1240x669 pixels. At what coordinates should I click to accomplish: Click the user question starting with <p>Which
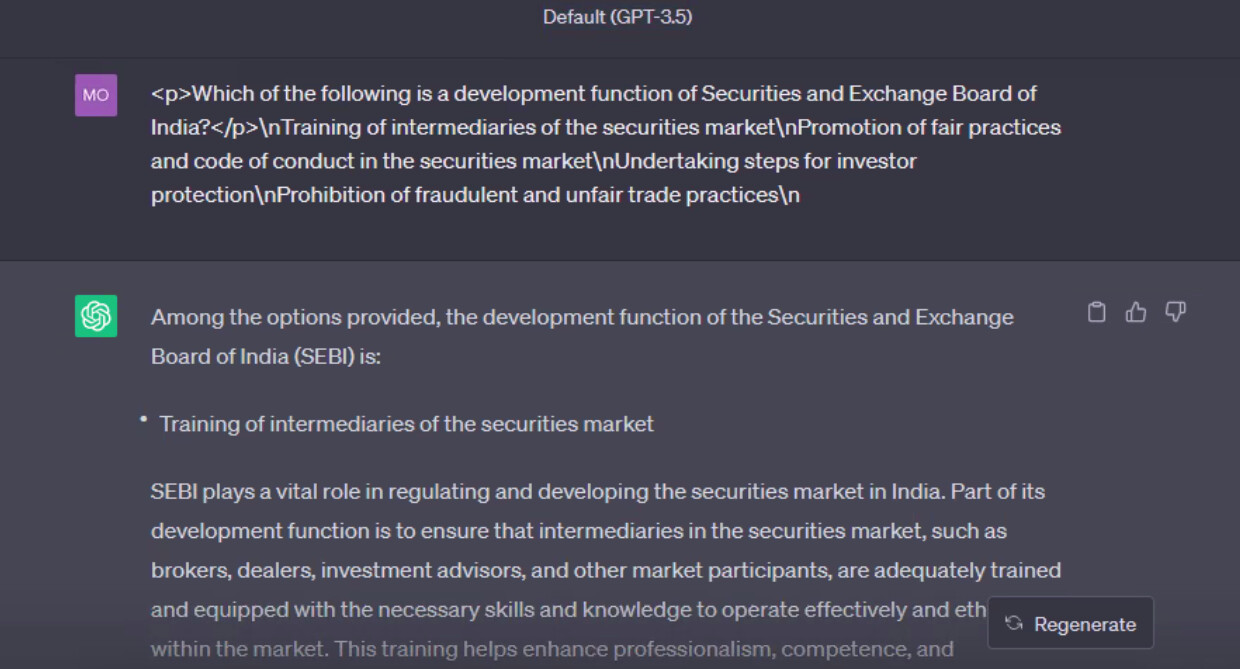pyautogui.click(x=606, y=144)
